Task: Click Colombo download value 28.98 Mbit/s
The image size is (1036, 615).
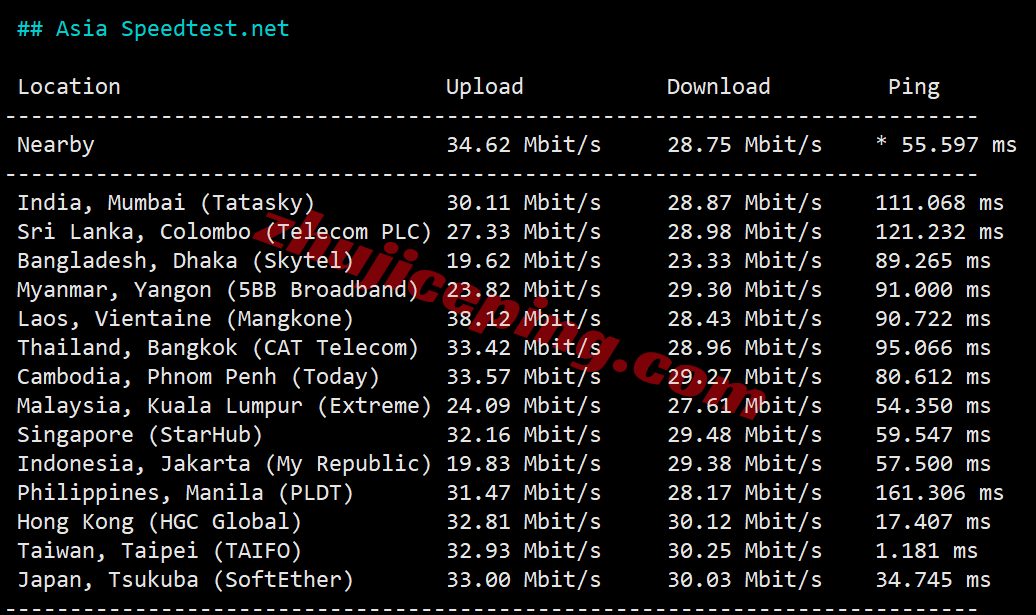Action: point(745,232)
